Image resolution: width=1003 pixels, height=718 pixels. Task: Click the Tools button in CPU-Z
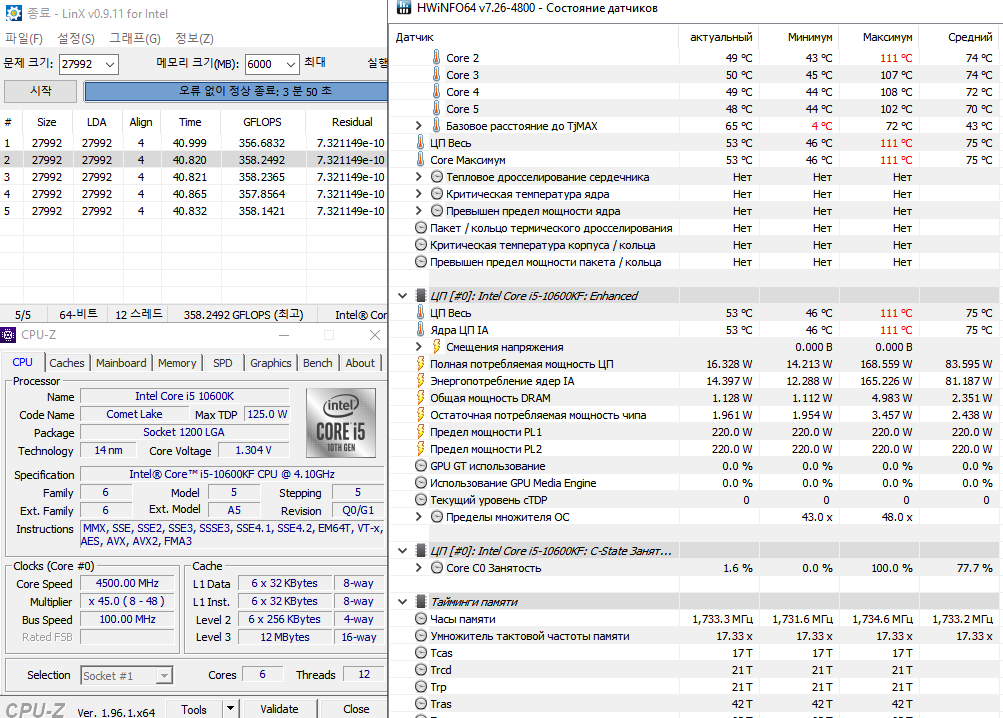click(x=194, y=709)
